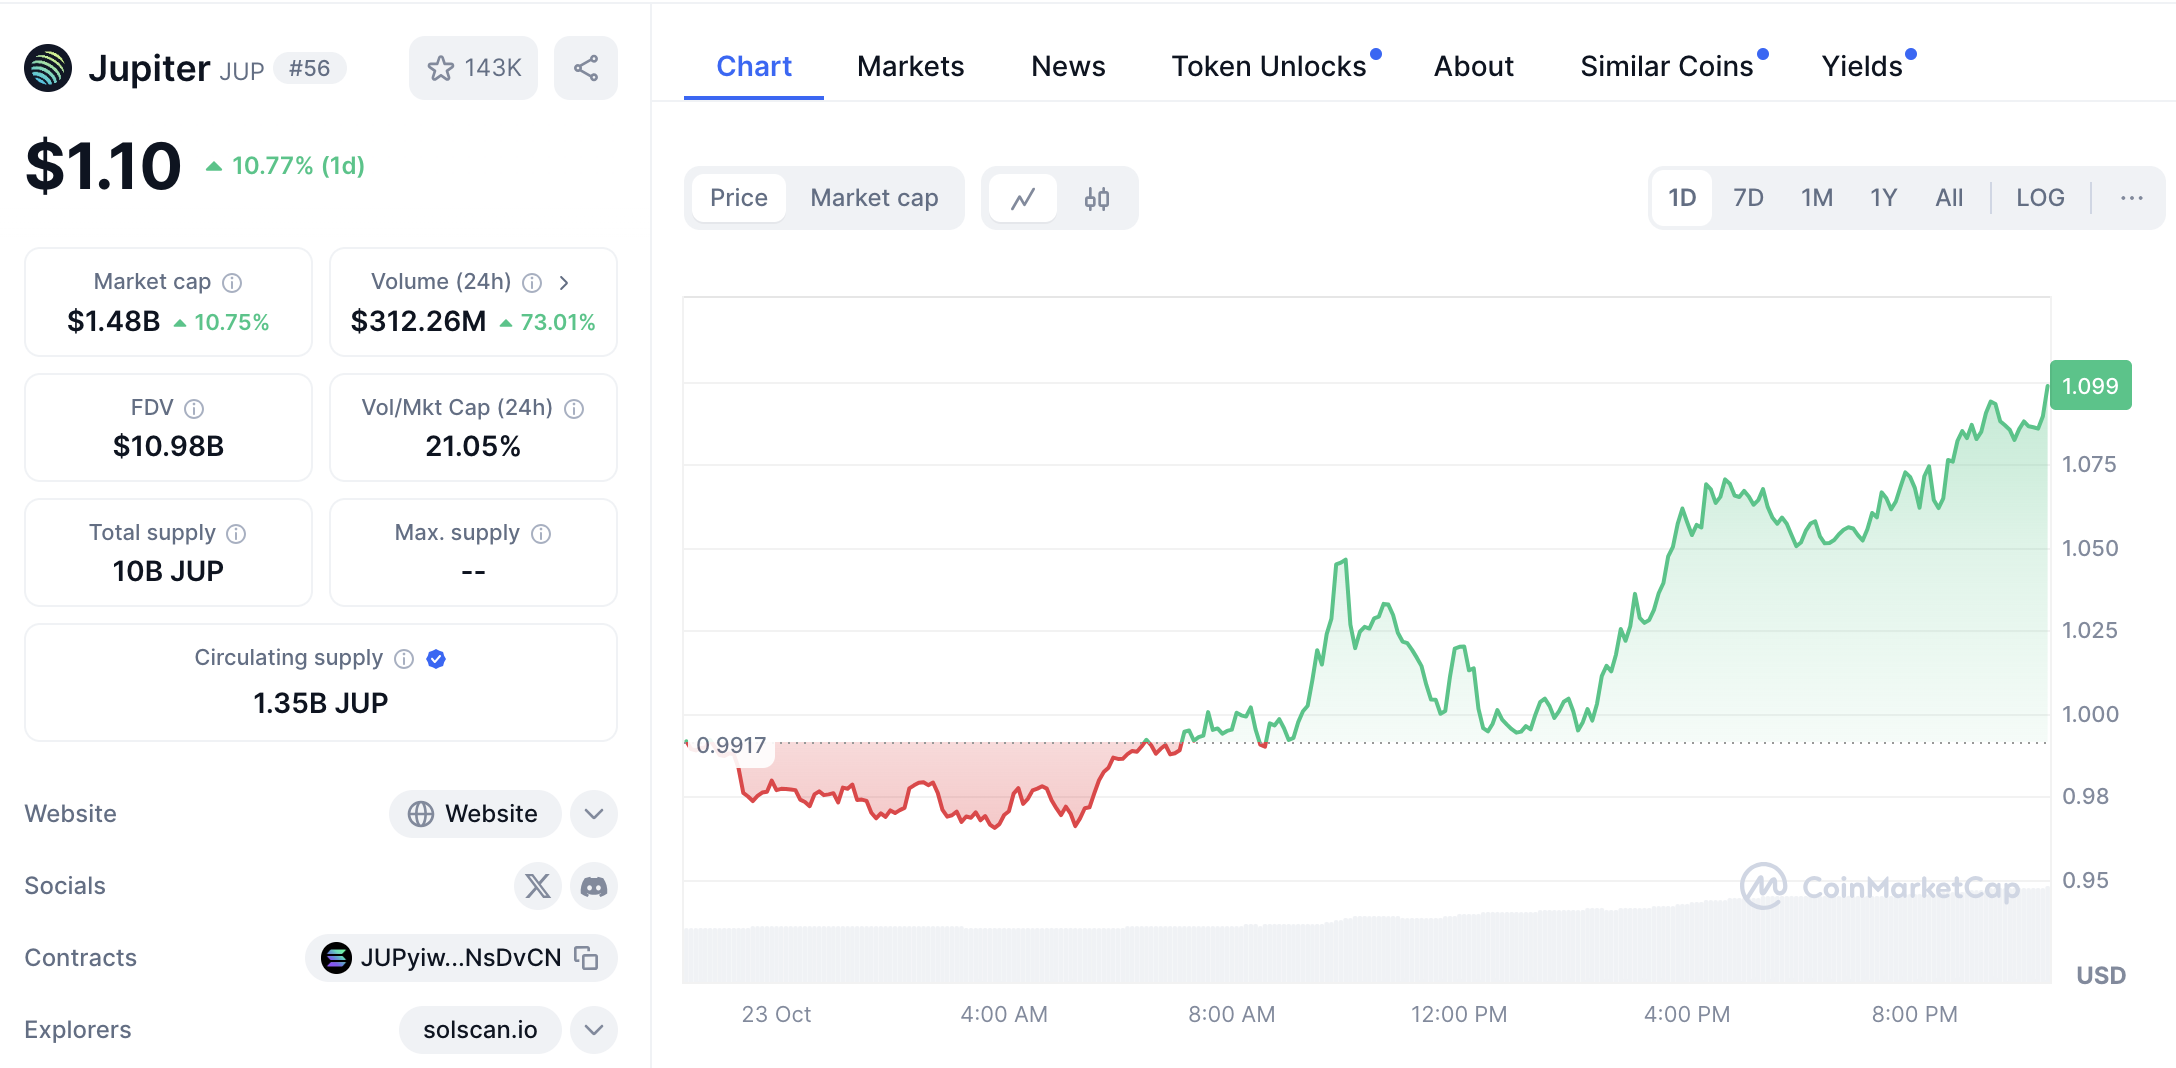Open the X (Twitter) social link
The image size is (2176, 1068).
click(538, 886)
